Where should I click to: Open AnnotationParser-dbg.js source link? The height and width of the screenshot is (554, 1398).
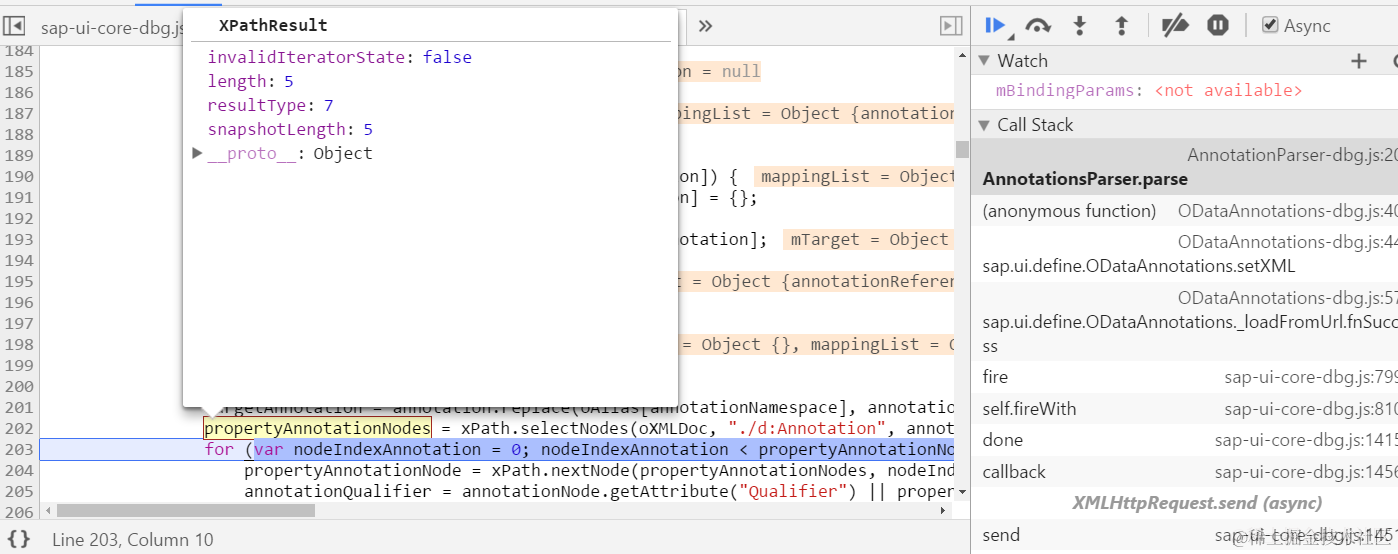[1291, 155]
